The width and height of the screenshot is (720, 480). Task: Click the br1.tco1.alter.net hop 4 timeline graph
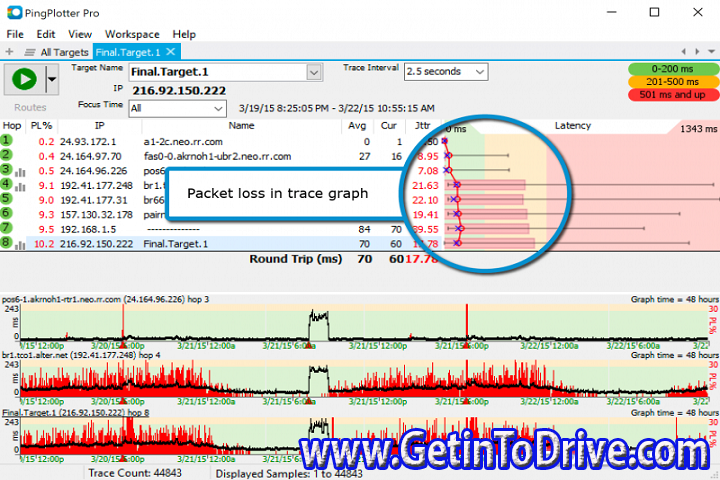click(x=363, y=378)
